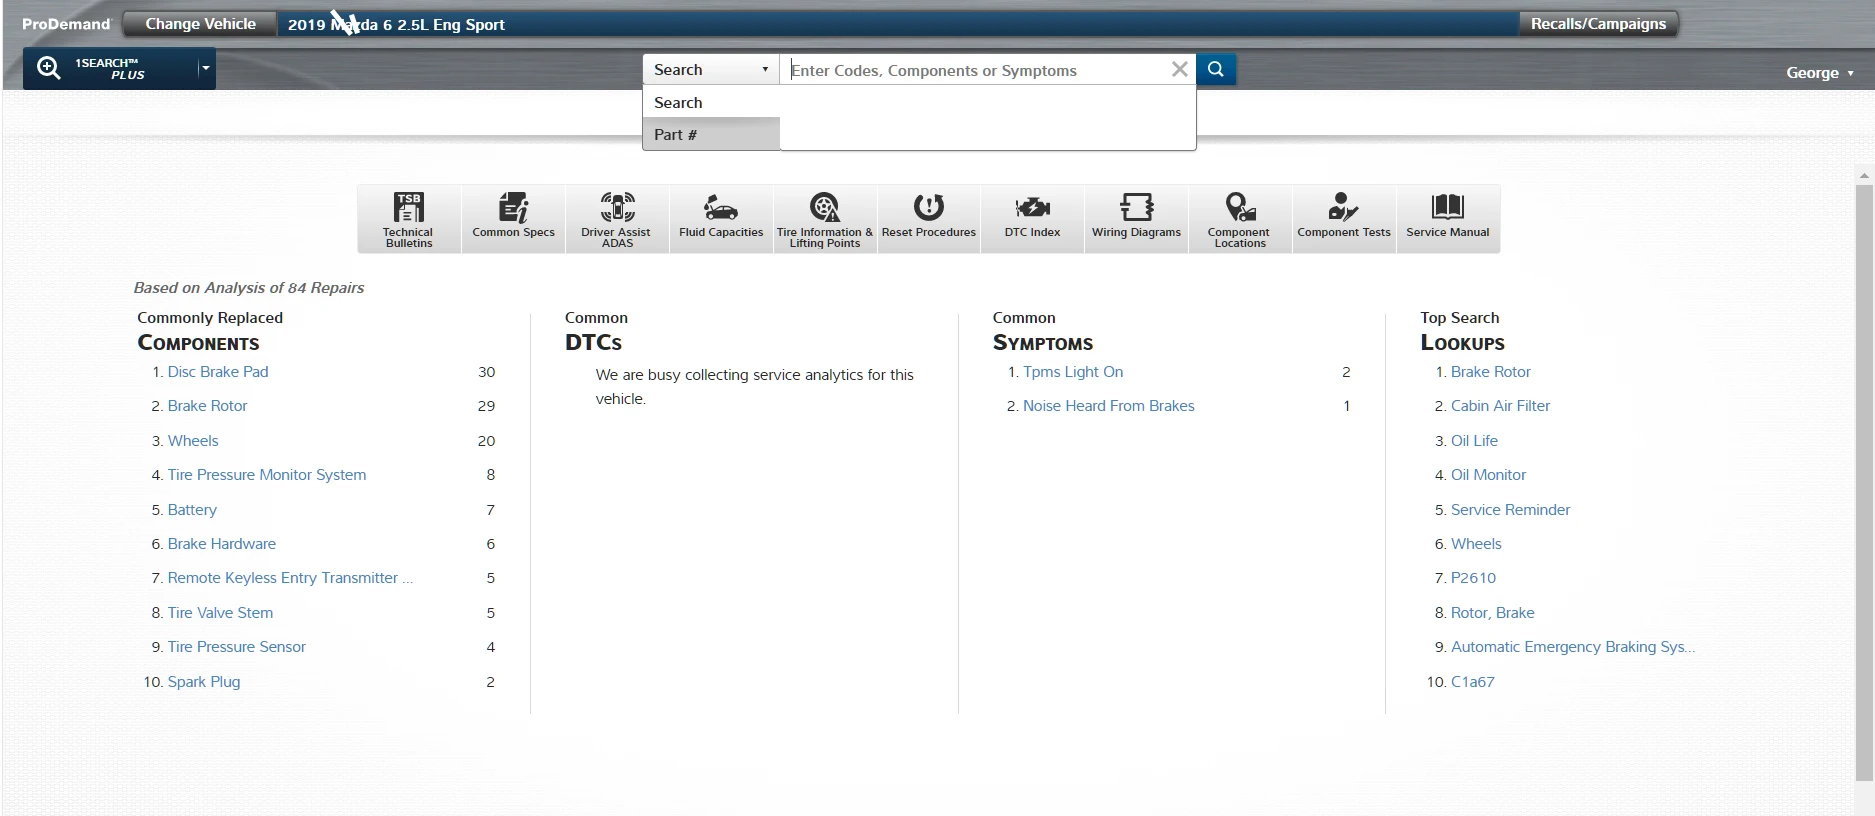
Task: Open the Search type combo box
Action: pyautogui.click(x=711, y=69)
